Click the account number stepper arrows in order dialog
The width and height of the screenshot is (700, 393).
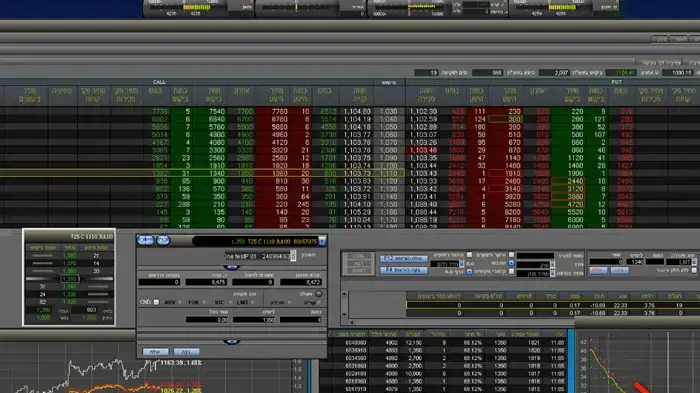pyautogui.click(x=293, y=256)
